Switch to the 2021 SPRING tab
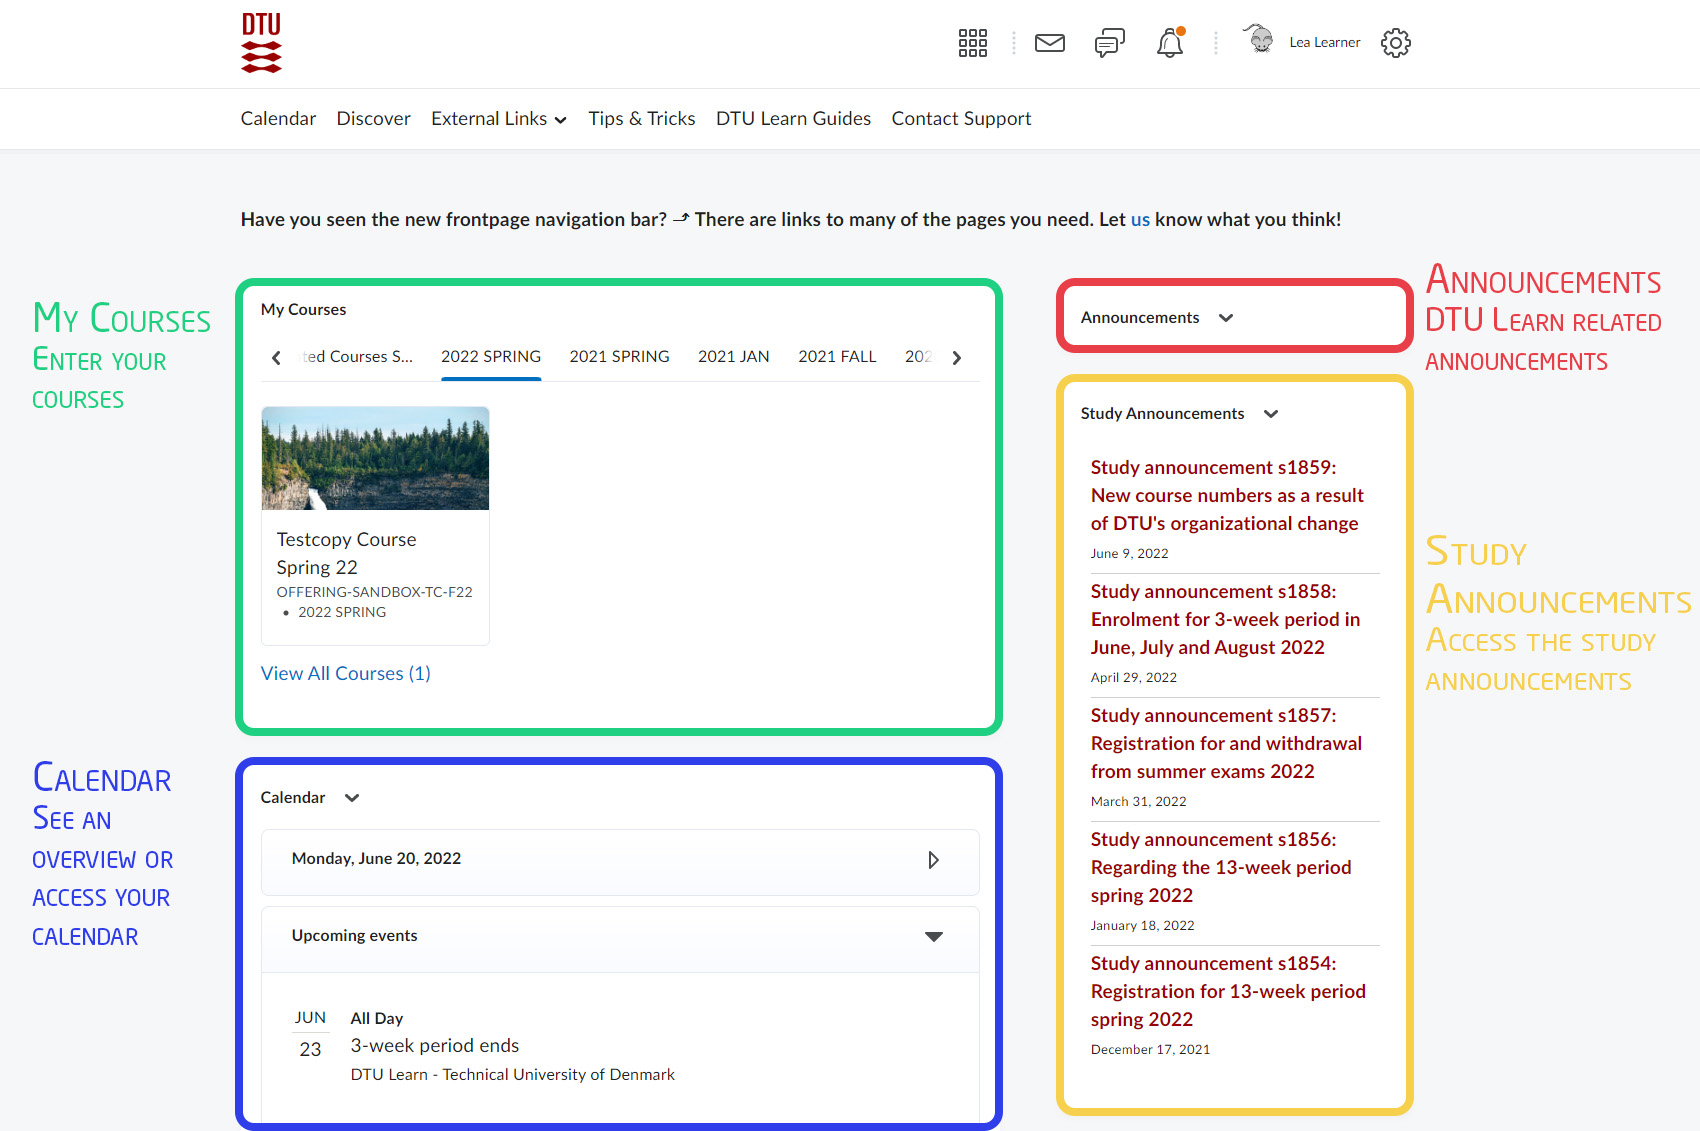Image resolution: width=1700 pixels, height=1131 pixels. pos(619,357)
